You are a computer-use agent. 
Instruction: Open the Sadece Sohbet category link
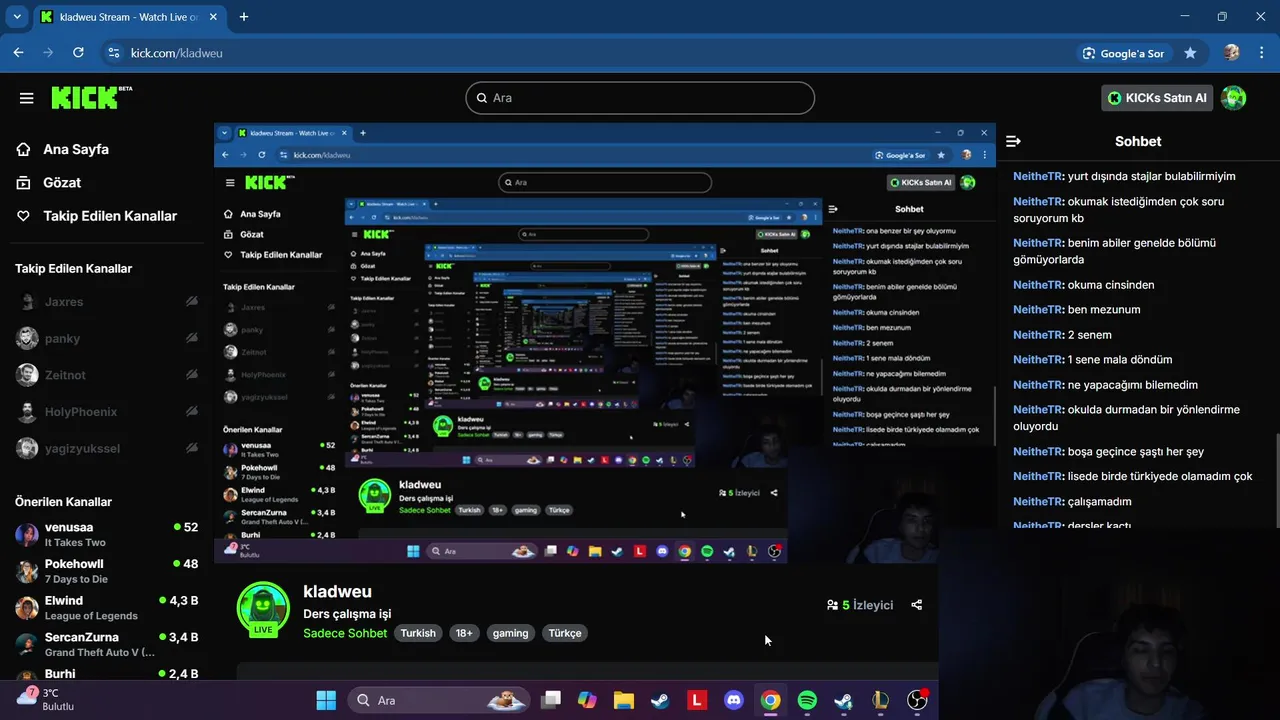345,633
